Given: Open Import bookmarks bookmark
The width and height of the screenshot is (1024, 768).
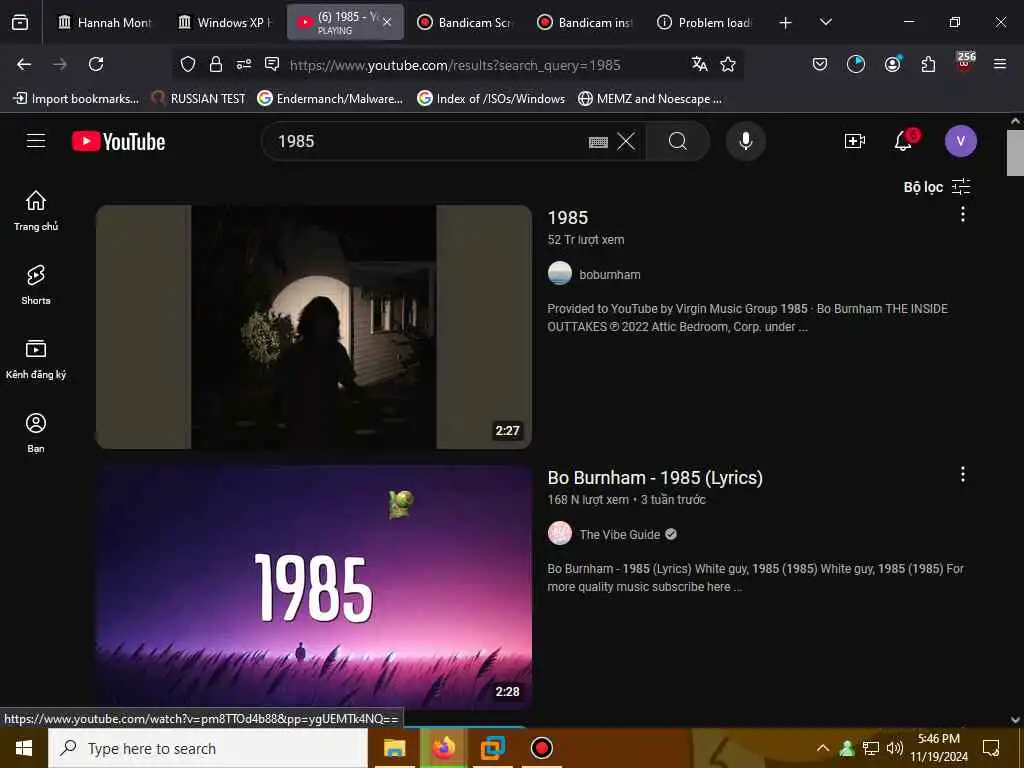Looking at the screenshot, I should pyautogui.click(x=76, y=99).
